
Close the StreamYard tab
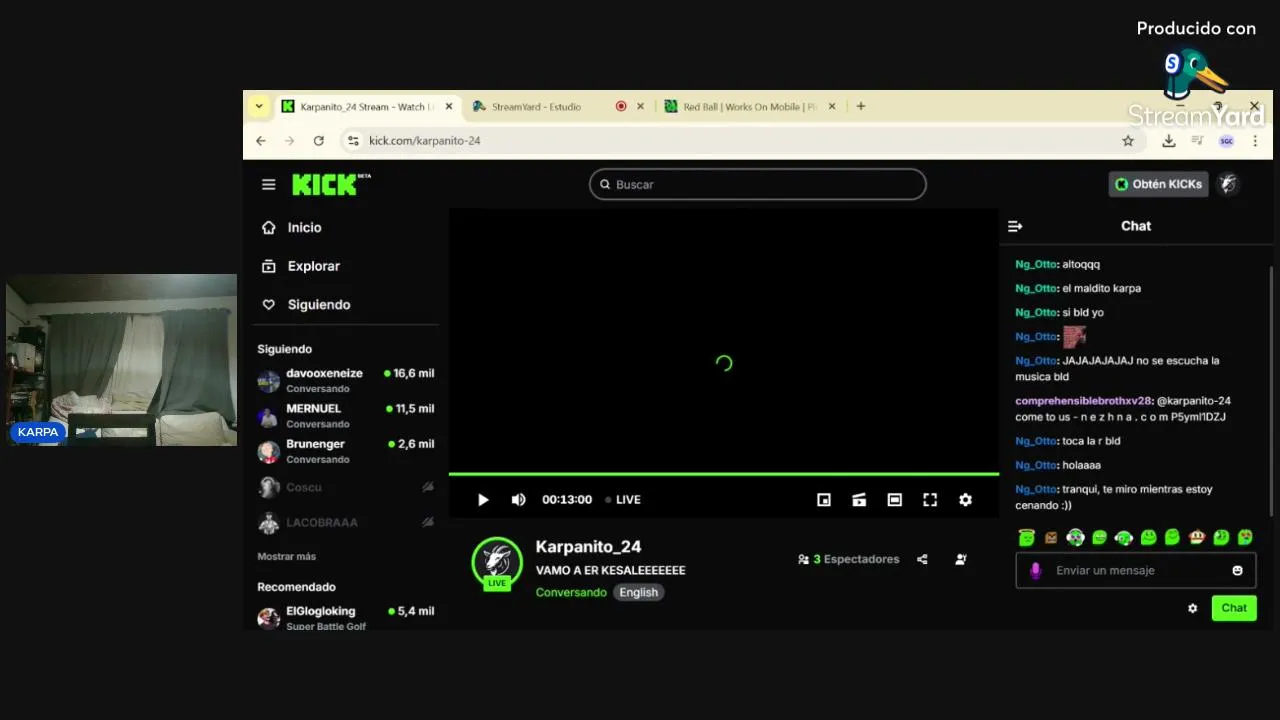point(640,106)
